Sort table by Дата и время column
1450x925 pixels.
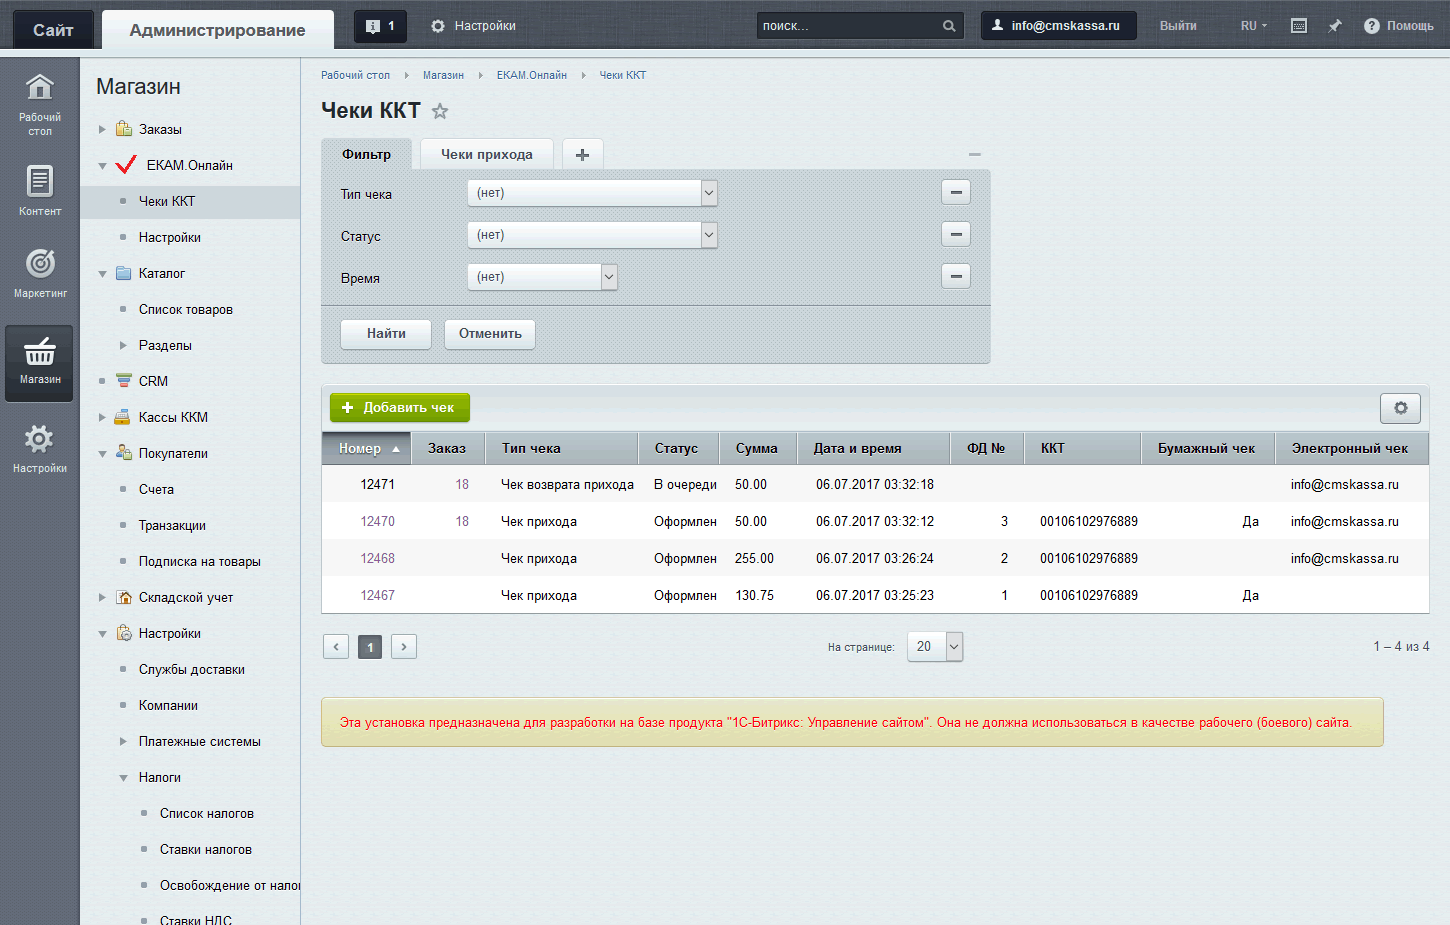873,448
